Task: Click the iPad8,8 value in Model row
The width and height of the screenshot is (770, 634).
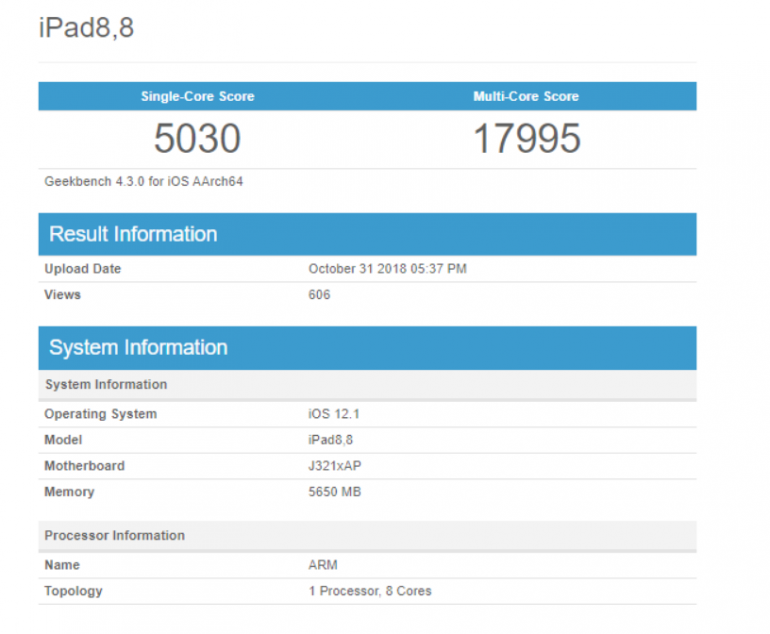Action: point(329,440)
